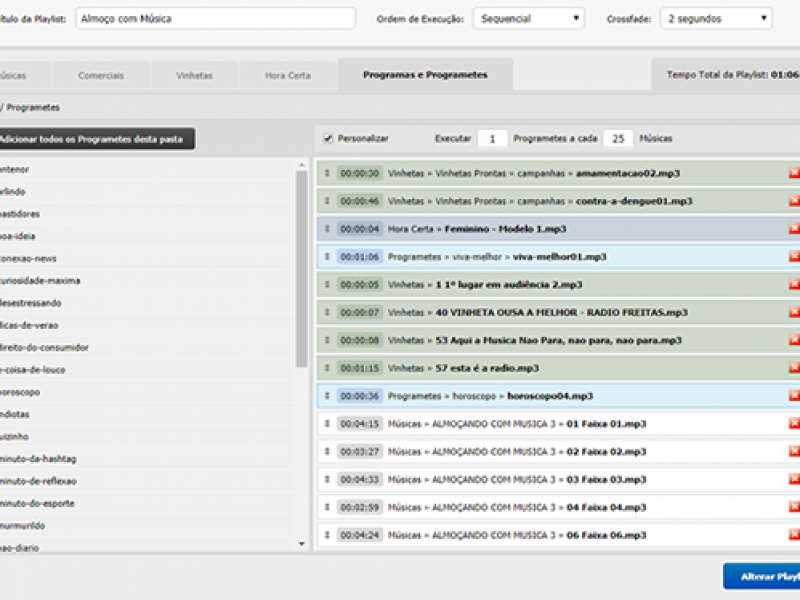Click the reorder handle of viva-melhor01.mp3
Screen dimensions: 800x600
point(328,257)
